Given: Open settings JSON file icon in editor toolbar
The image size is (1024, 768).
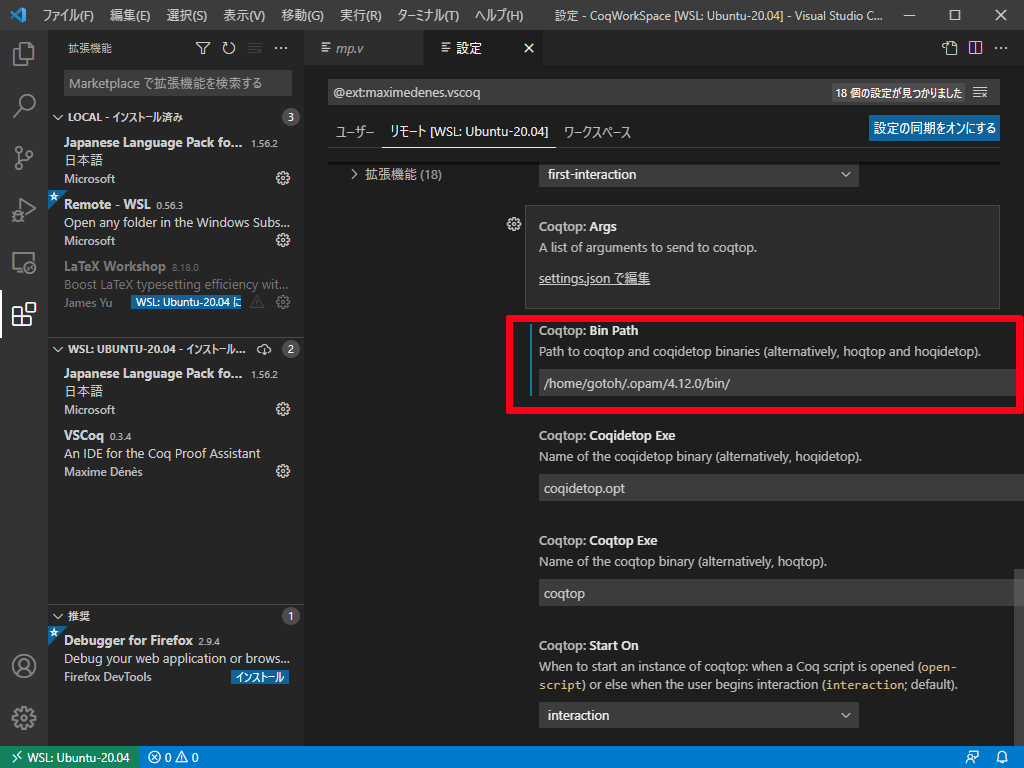Looking at the screenshot, I should coord(949,48).
